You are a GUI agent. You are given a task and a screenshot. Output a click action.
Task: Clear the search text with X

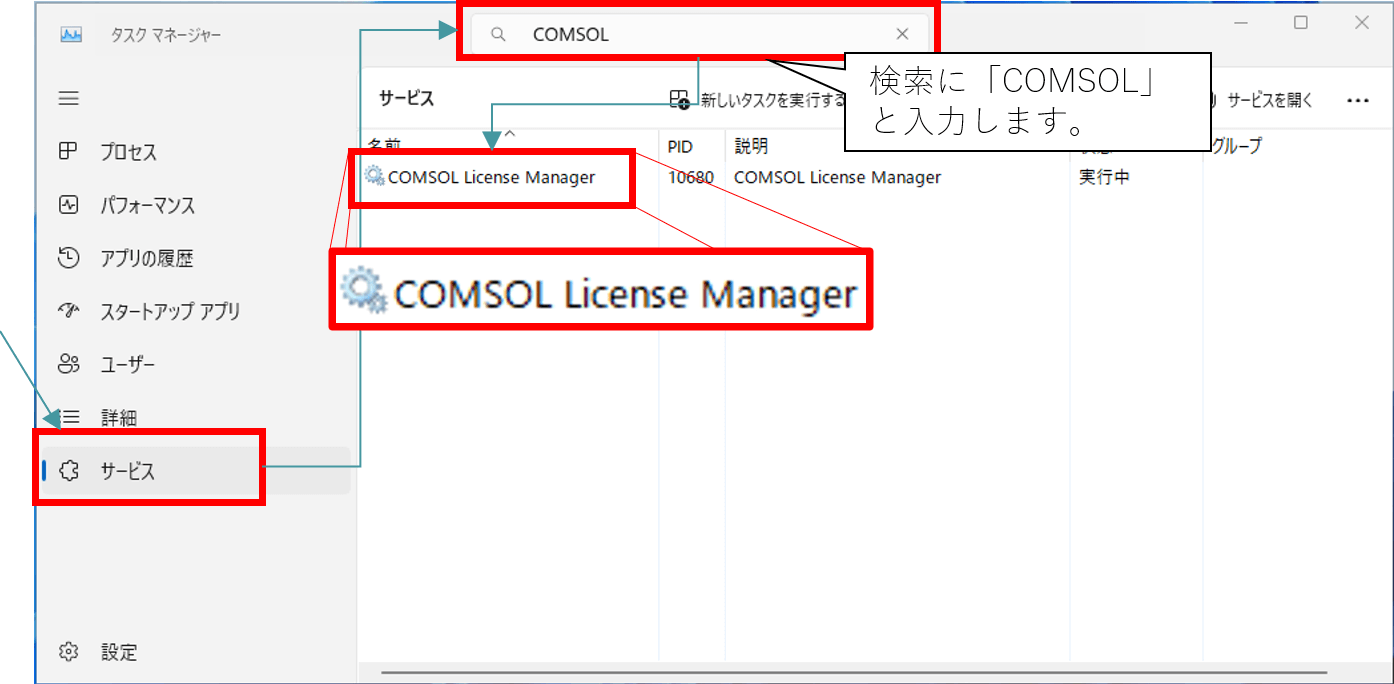coord(902,34)
